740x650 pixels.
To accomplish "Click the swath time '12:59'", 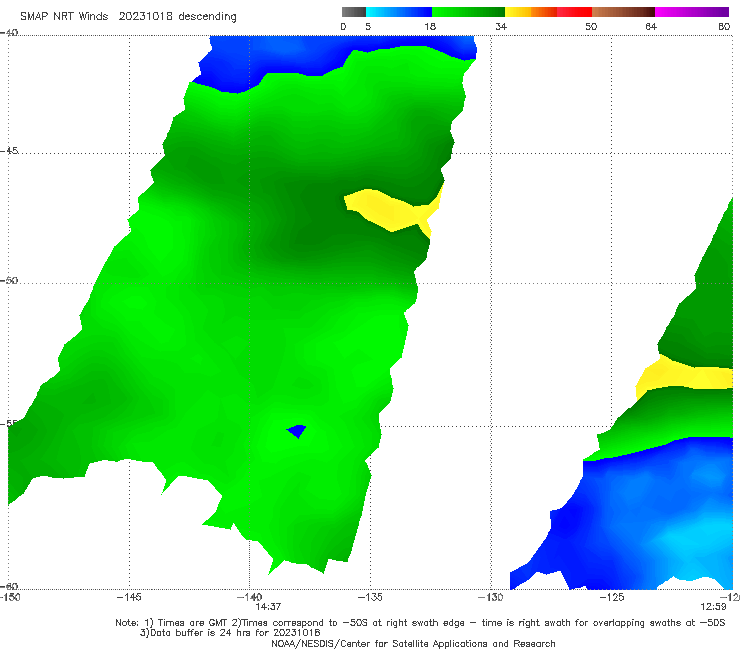I will click(713, 607).
